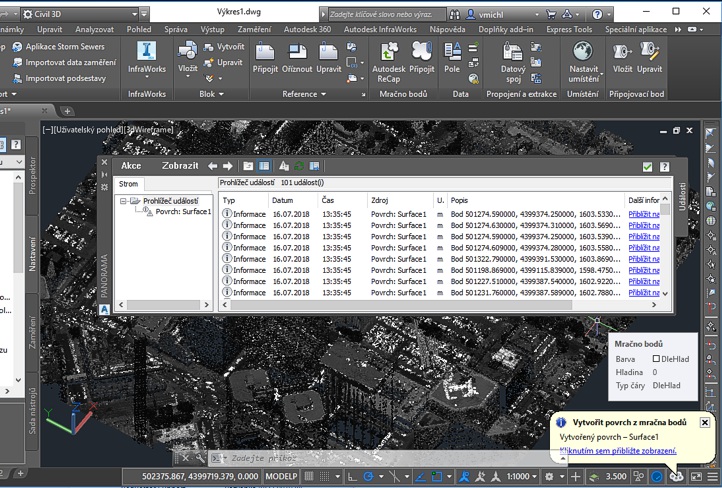Toggle ortho mode in status bar
The height and width of the screenshot is (488, 722).
[x=352, y=476]
